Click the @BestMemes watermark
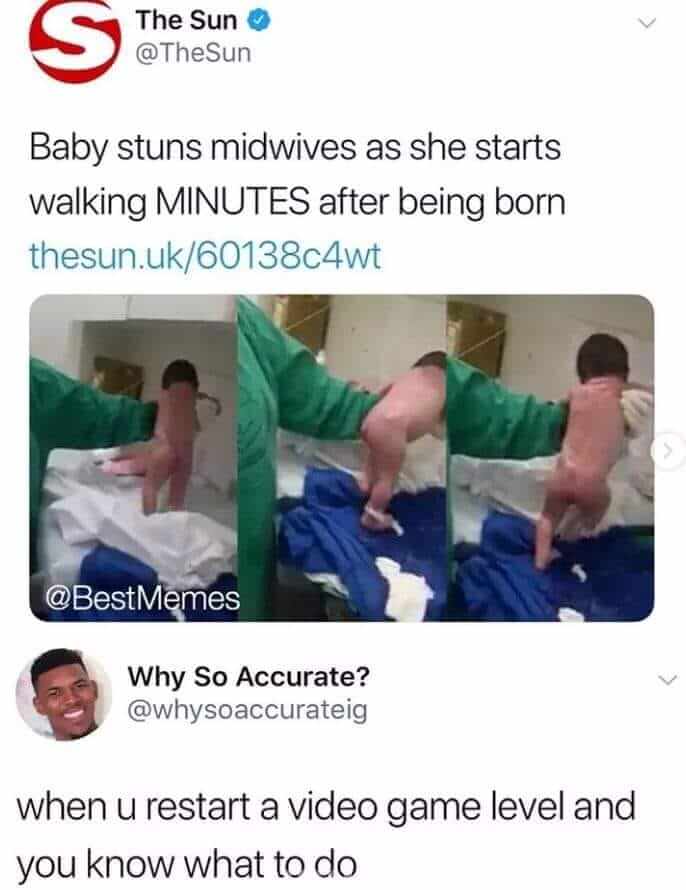Viewport: 686px width, 890px height. point(142,598)
